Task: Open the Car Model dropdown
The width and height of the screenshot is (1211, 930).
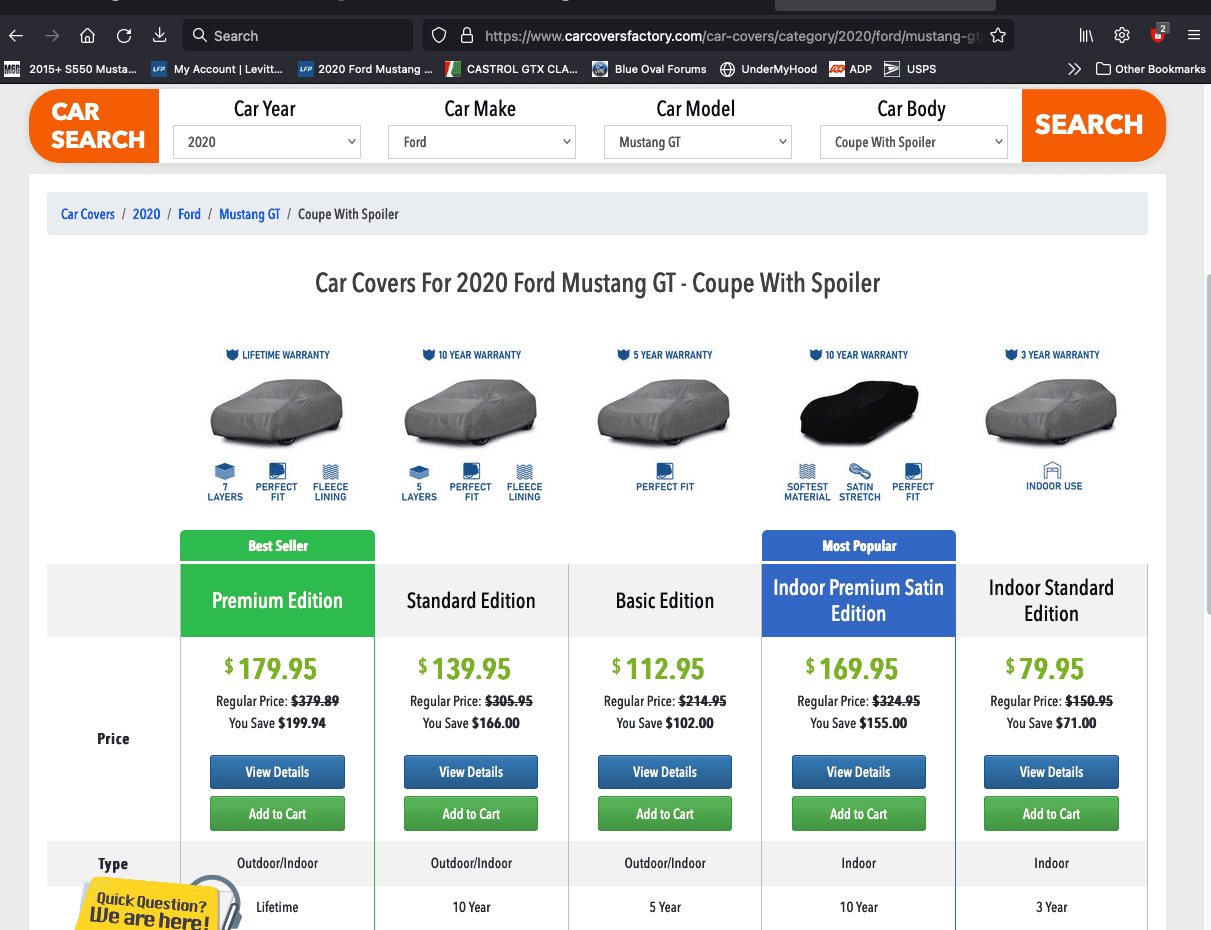Action: [698, 142]
